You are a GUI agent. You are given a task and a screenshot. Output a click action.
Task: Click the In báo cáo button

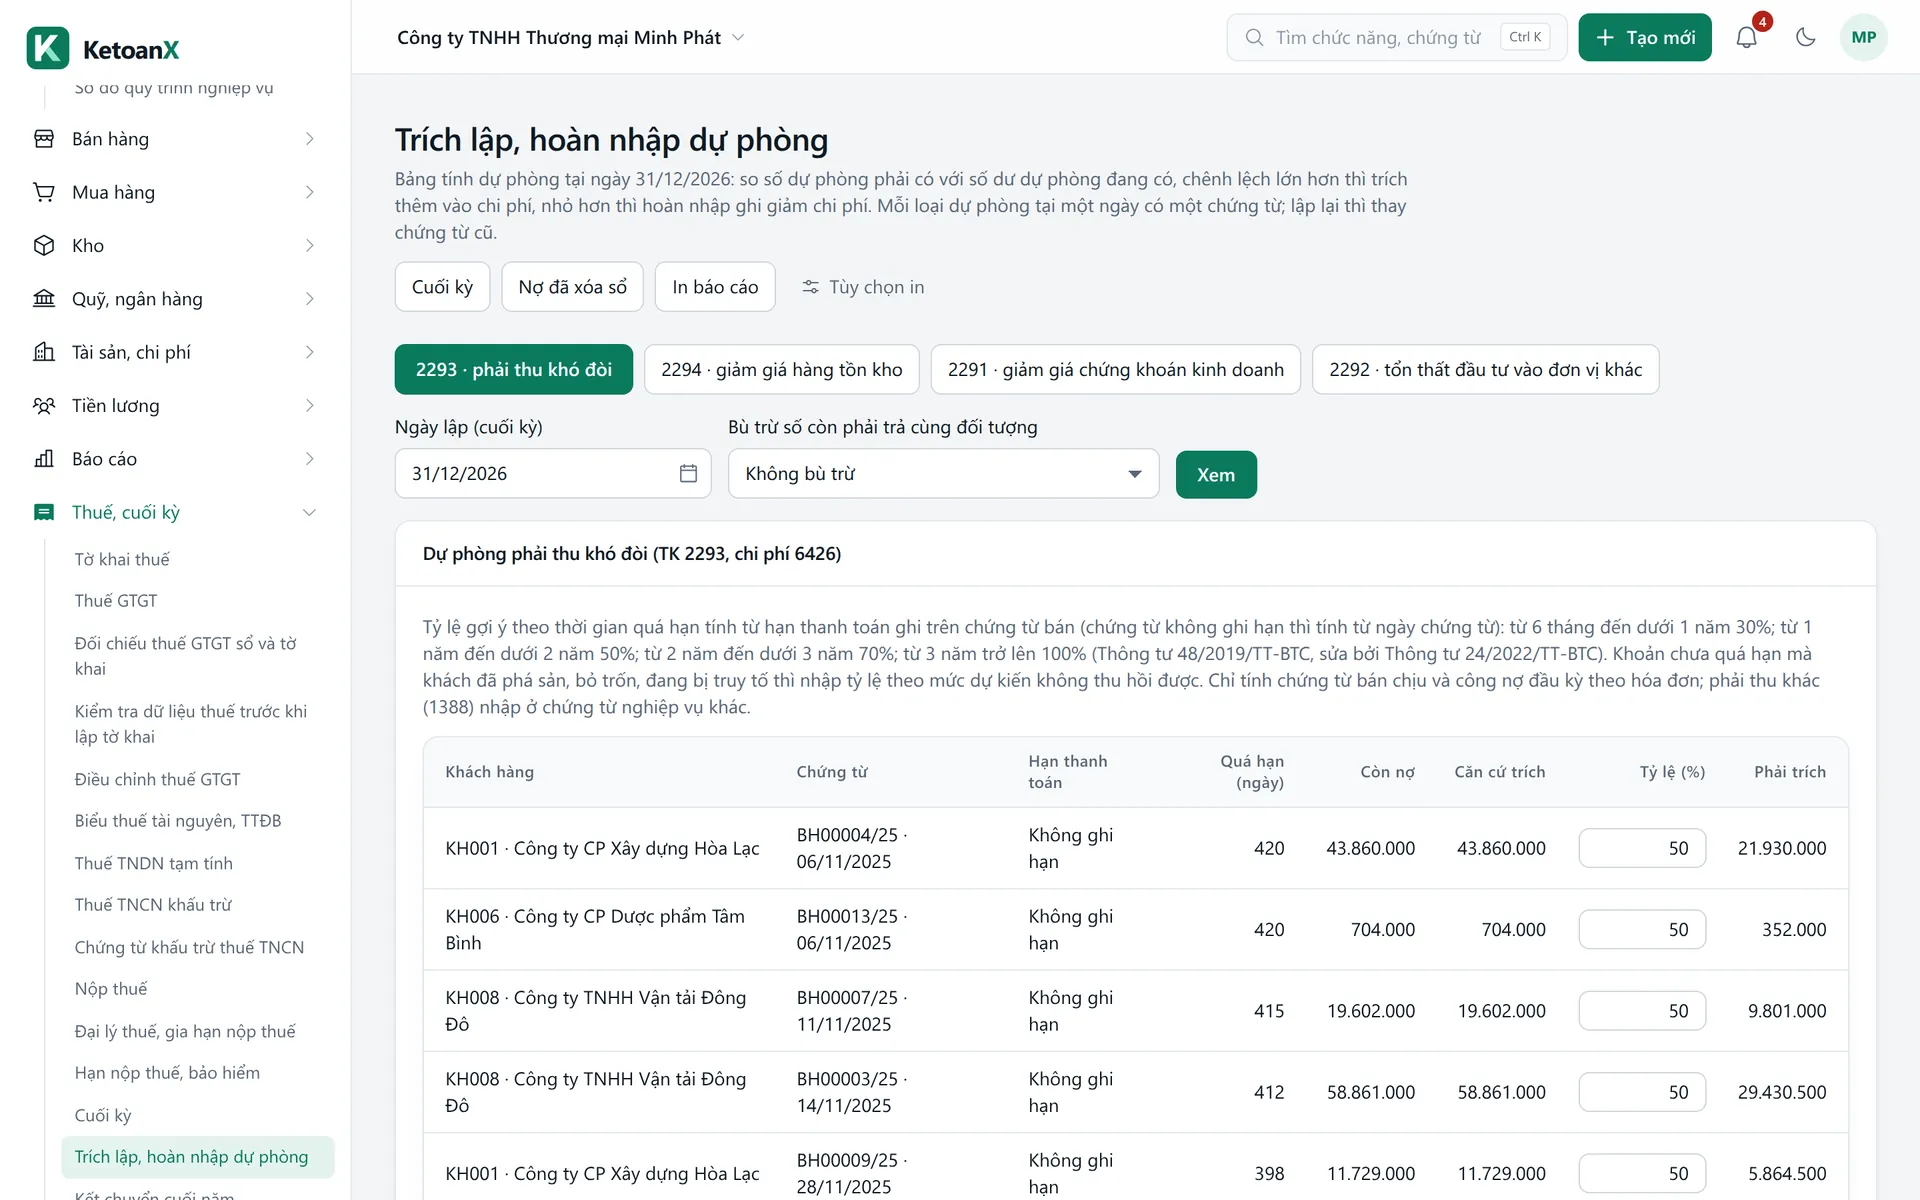[715, 287]
